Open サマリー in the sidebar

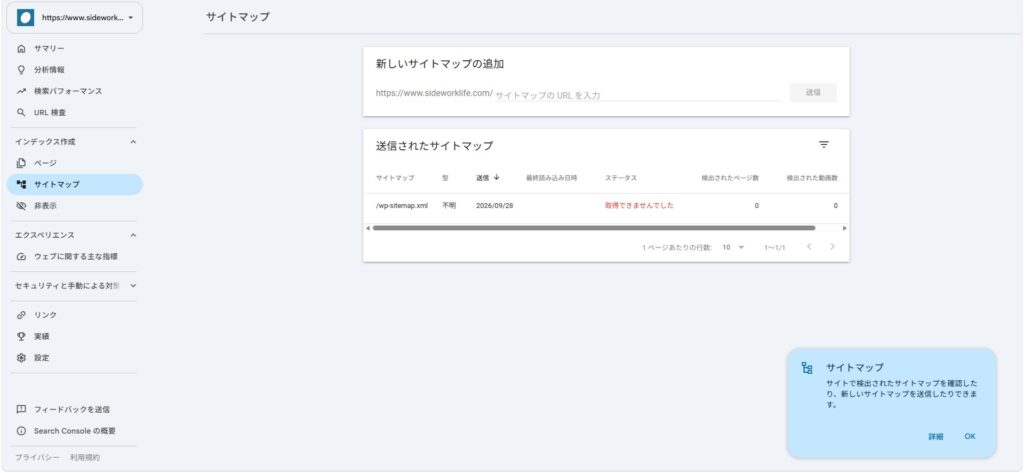(x=74, y=48)
